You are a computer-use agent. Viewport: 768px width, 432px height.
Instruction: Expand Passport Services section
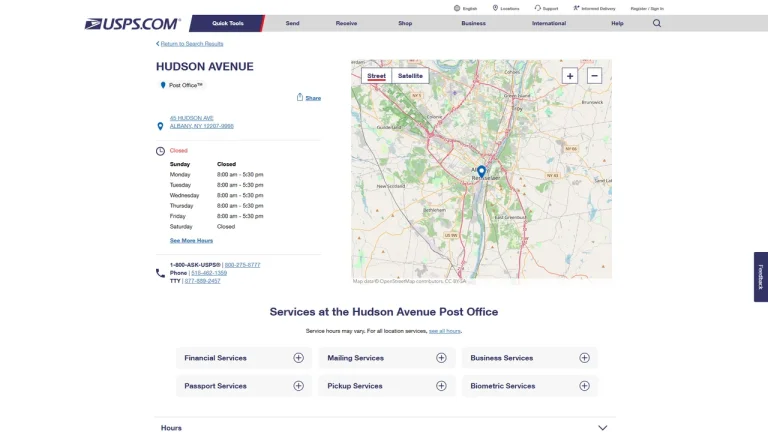tap(244, 386)
